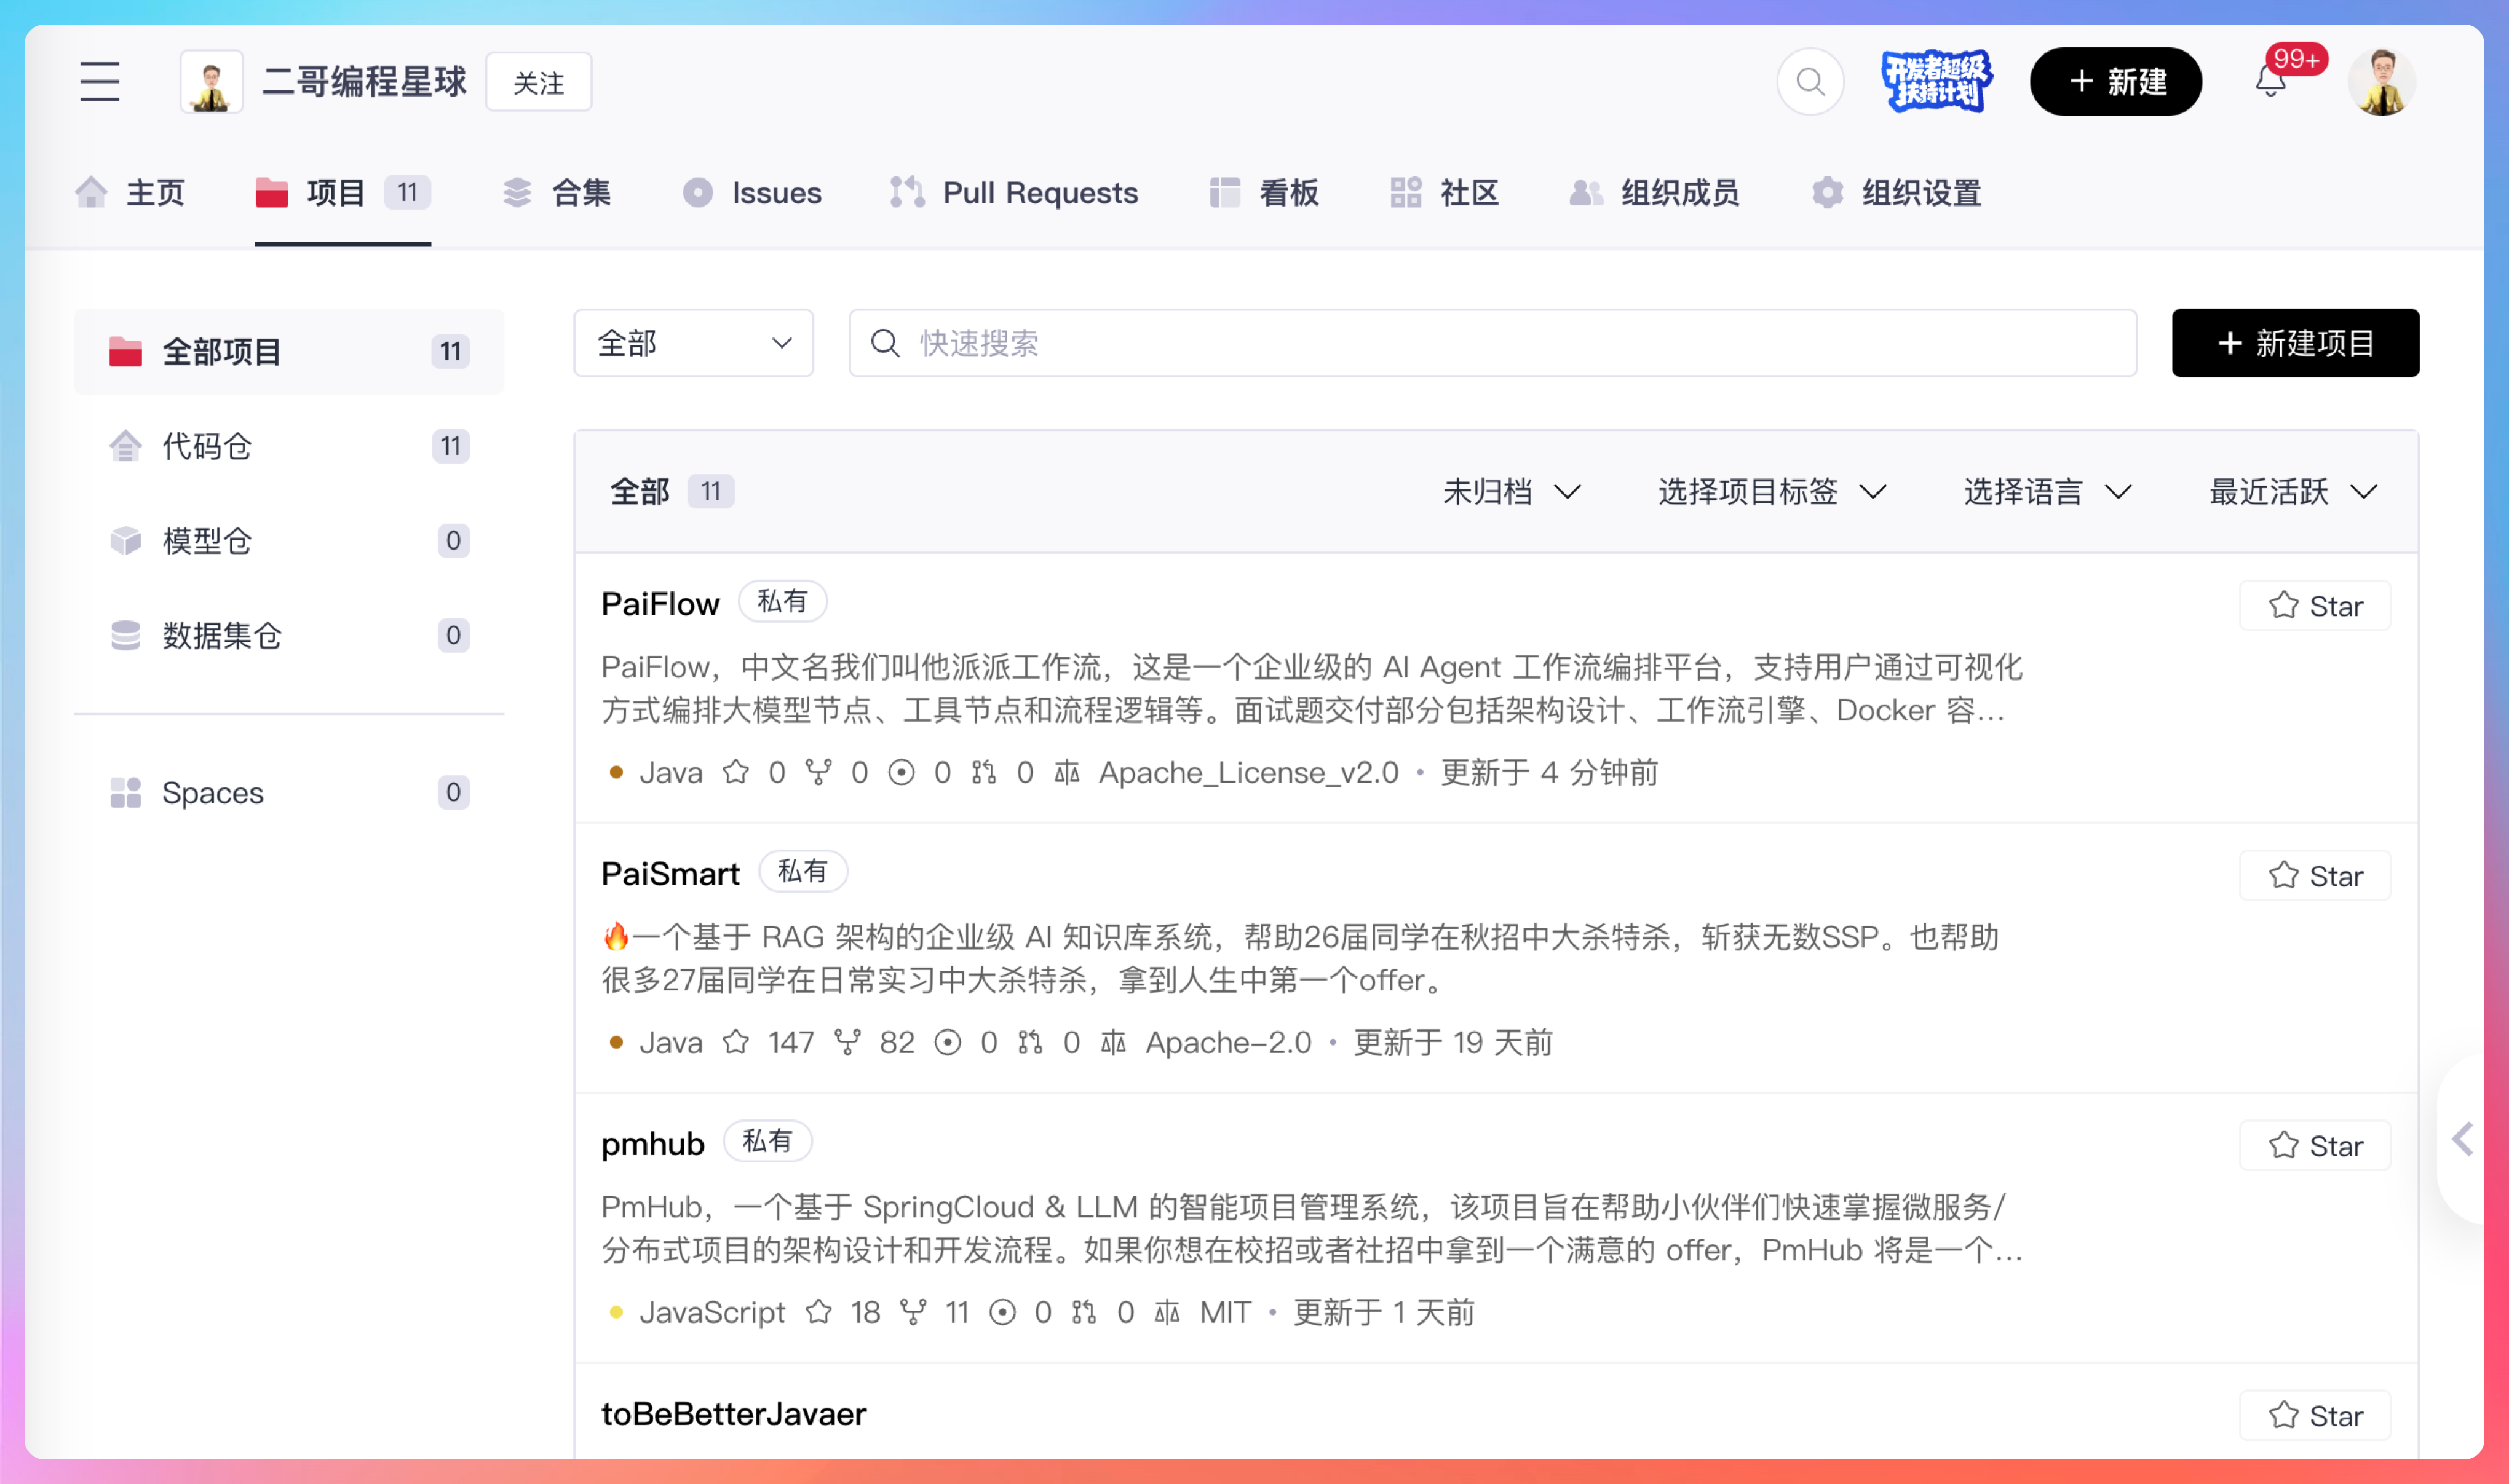Star the pmhub project

[x=2314, y=1146]
